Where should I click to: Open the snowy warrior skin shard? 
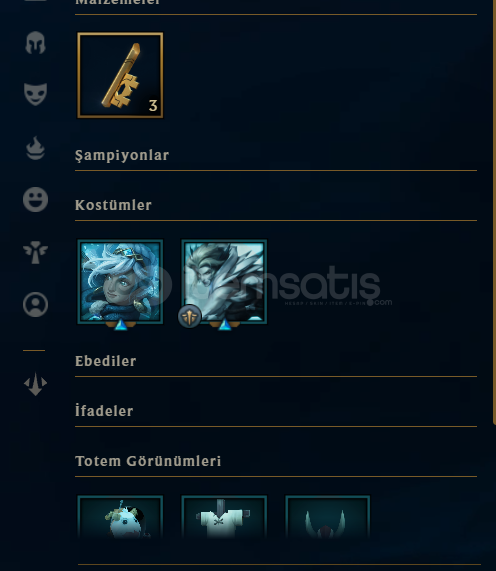coord(224,282)
